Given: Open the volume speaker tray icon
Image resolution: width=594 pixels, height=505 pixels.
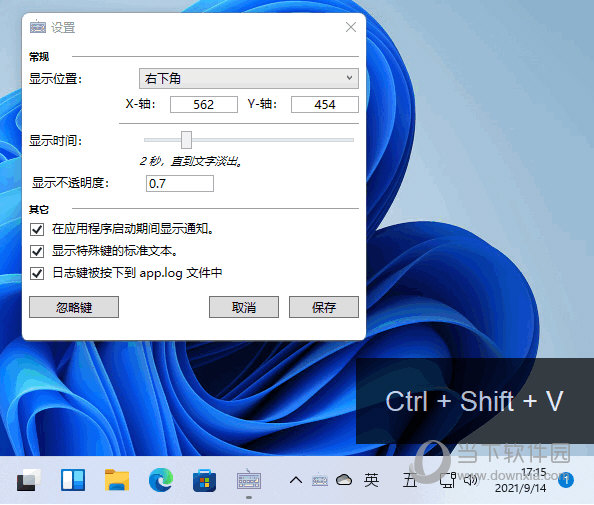Looking at the screenshot, I should pos(471,480).
